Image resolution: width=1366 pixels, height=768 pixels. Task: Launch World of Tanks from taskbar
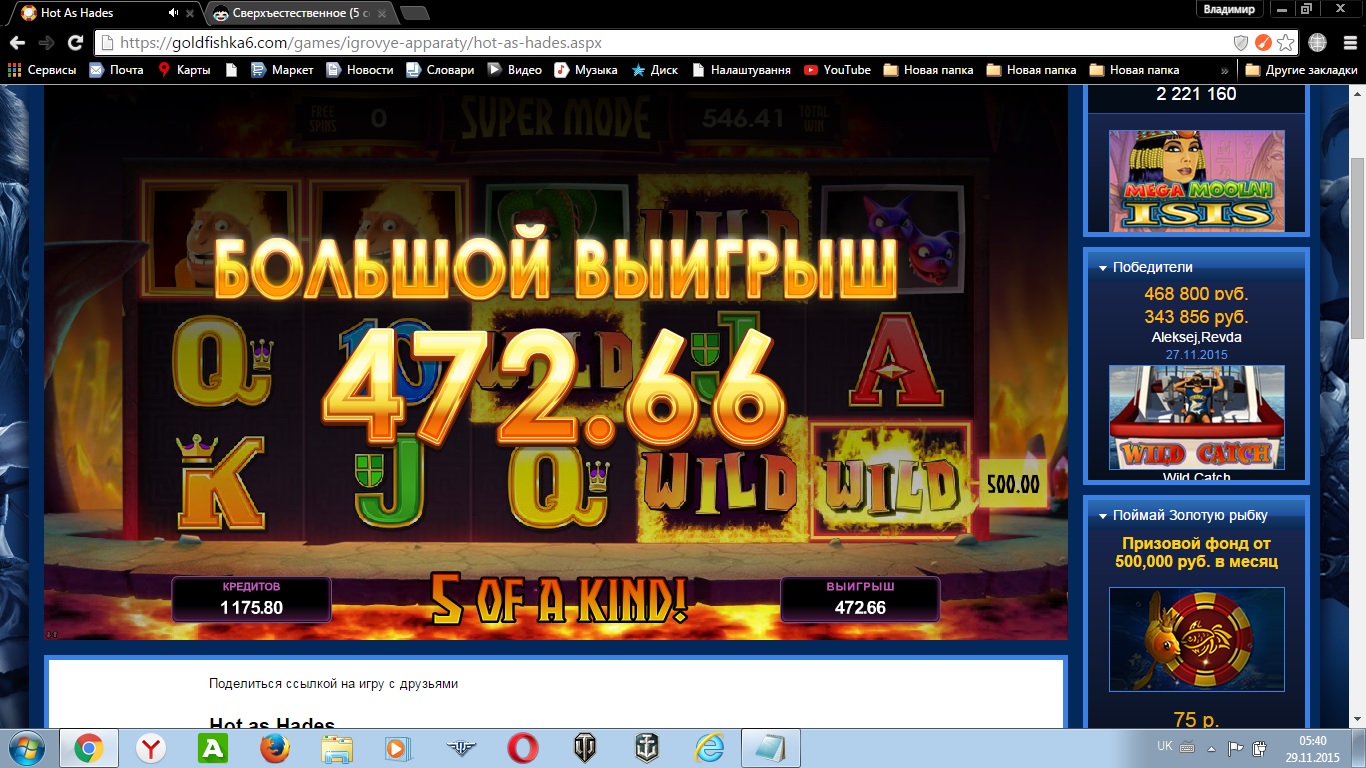coord(585,748)
